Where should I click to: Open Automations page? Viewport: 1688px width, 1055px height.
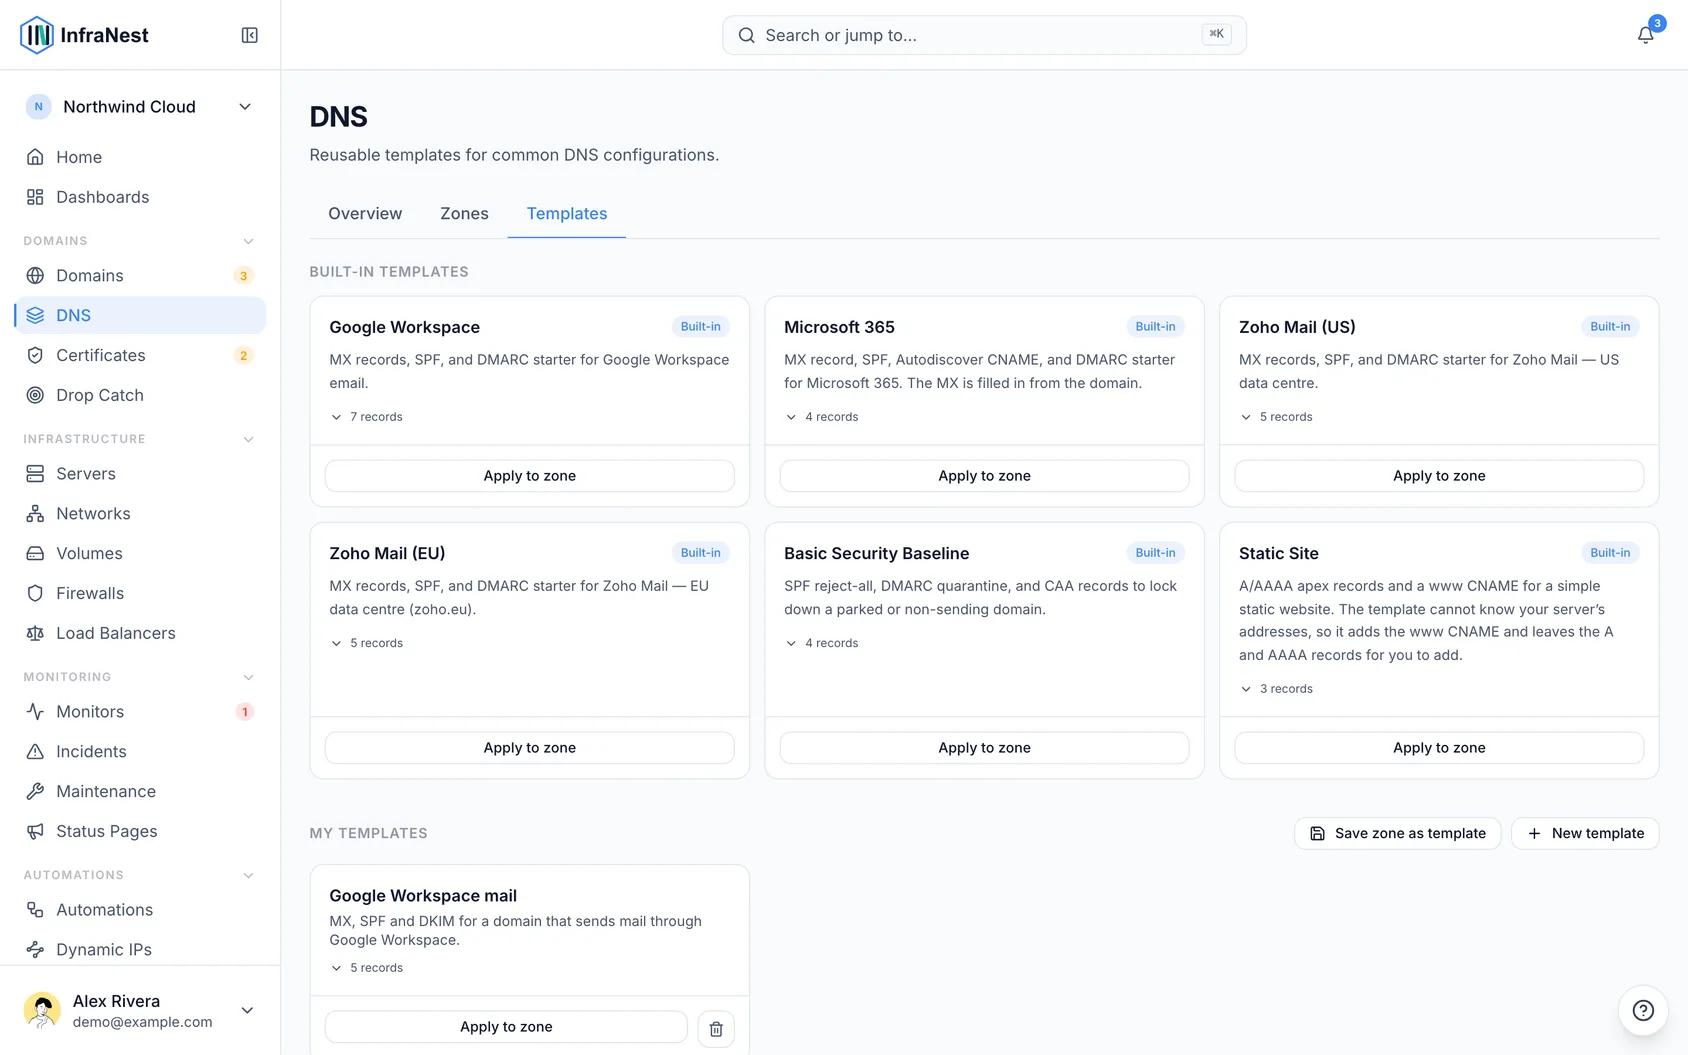click(140, 909)
